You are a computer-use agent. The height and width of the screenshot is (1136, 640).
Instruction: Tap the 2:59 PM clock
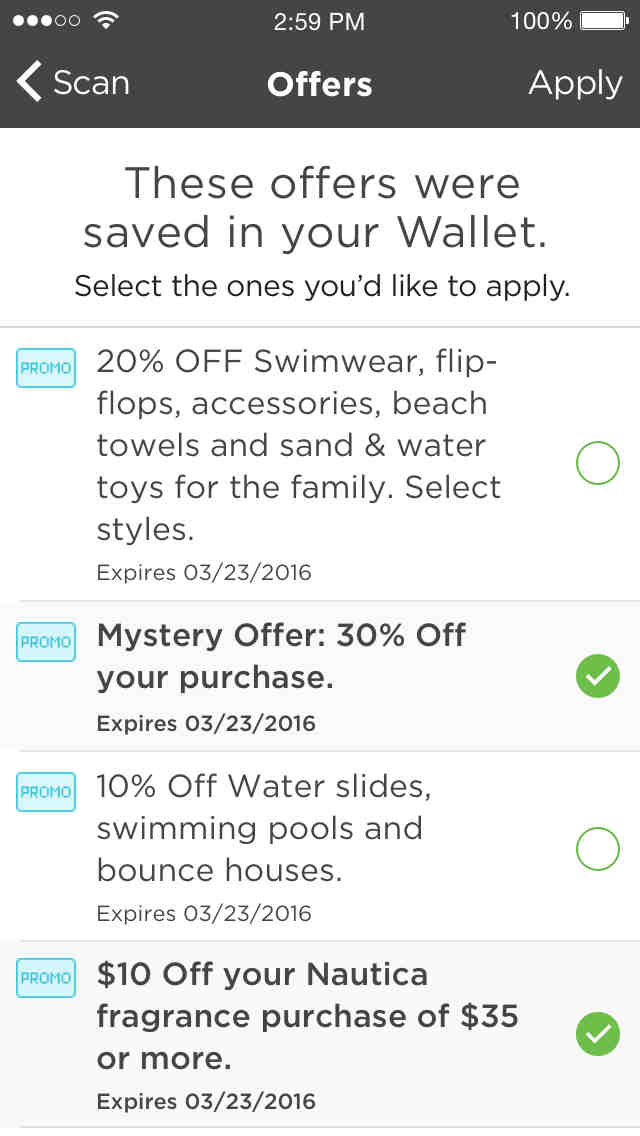click(320, 20)
